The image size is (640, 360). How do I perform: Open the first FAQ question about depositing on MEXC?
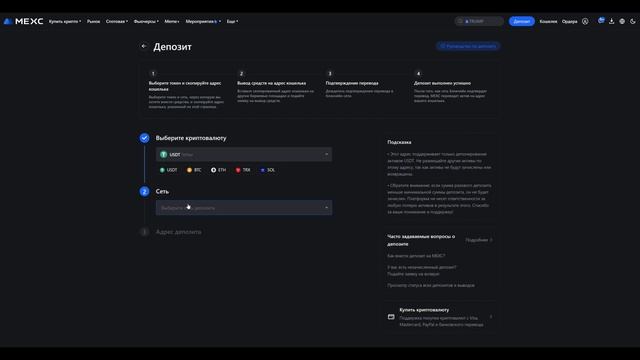tap(416, 256)
